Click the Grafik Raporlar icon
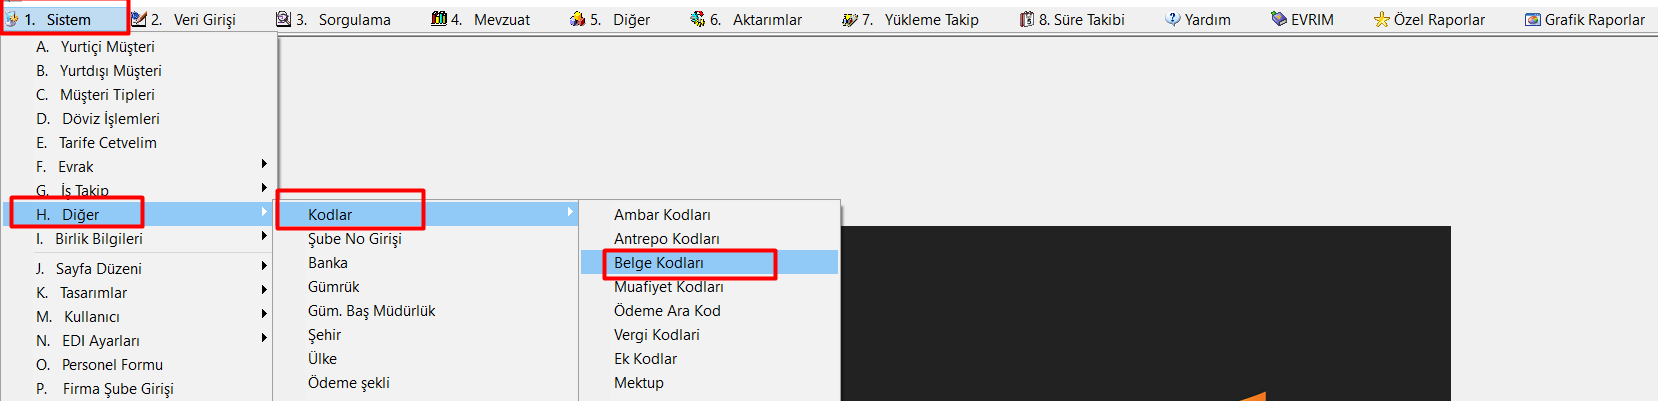Image resolution: width=1658 pixels, height=401 pixels. tap(1533, 19)
